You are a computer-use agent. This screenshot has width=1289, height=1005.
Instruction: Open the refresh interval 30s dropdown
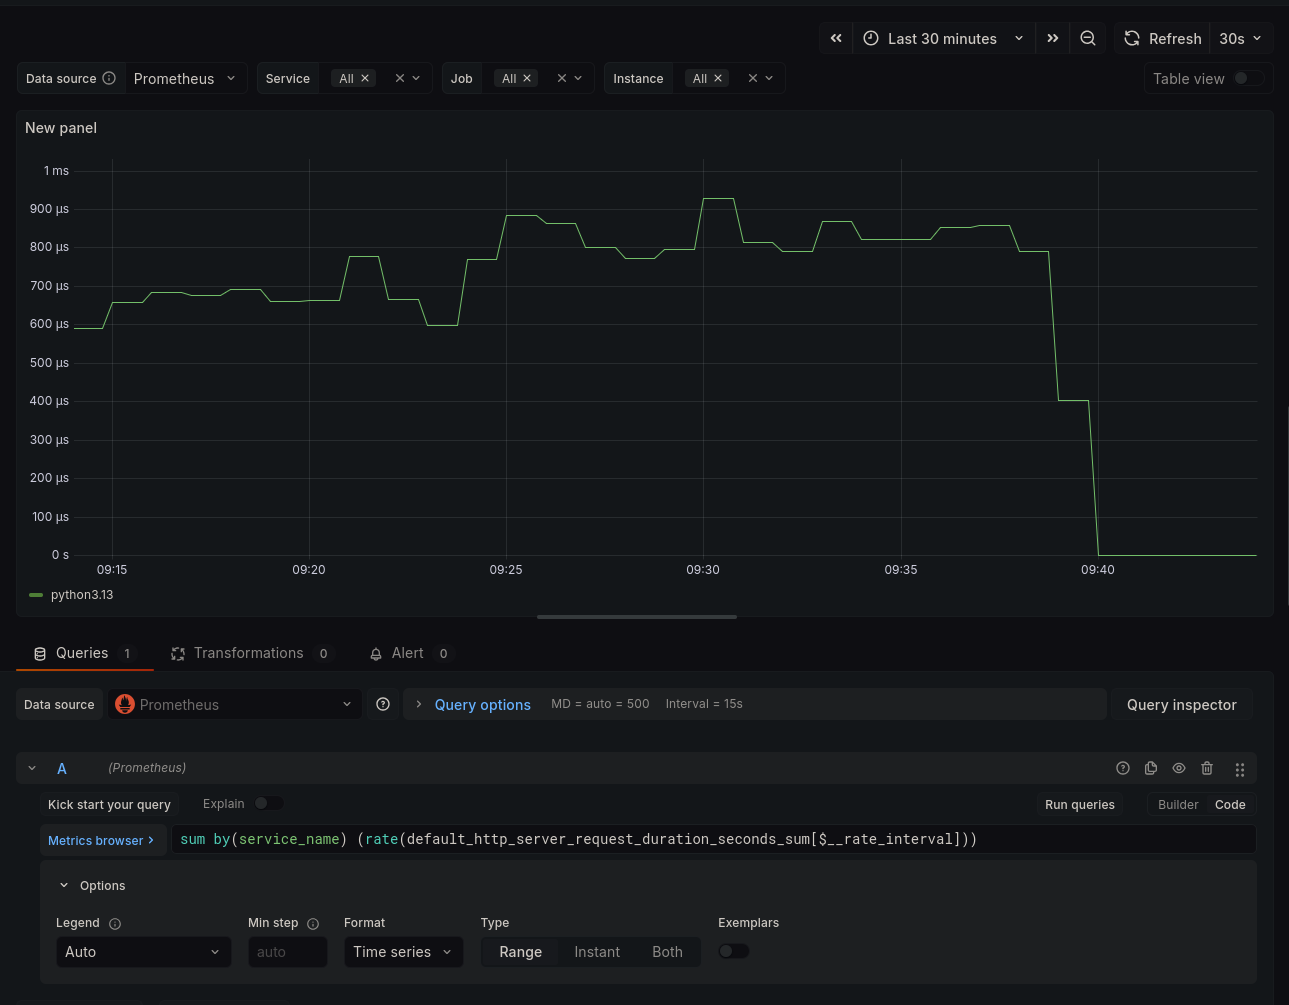(x=1240, y=38)
